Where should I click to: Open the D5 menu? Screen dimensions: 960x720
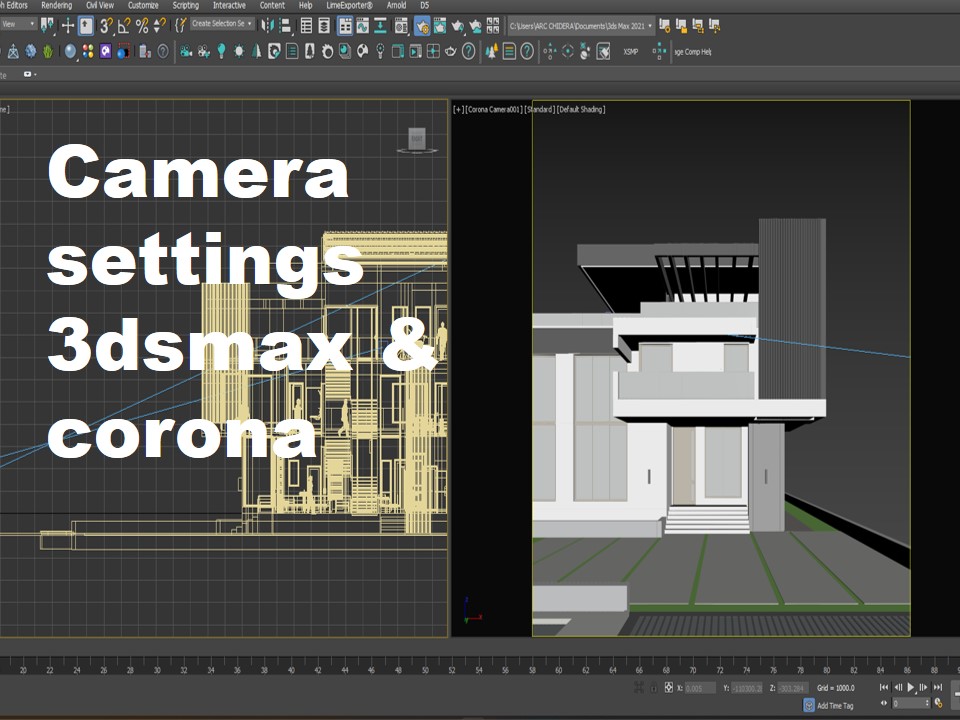click(424, 5)
